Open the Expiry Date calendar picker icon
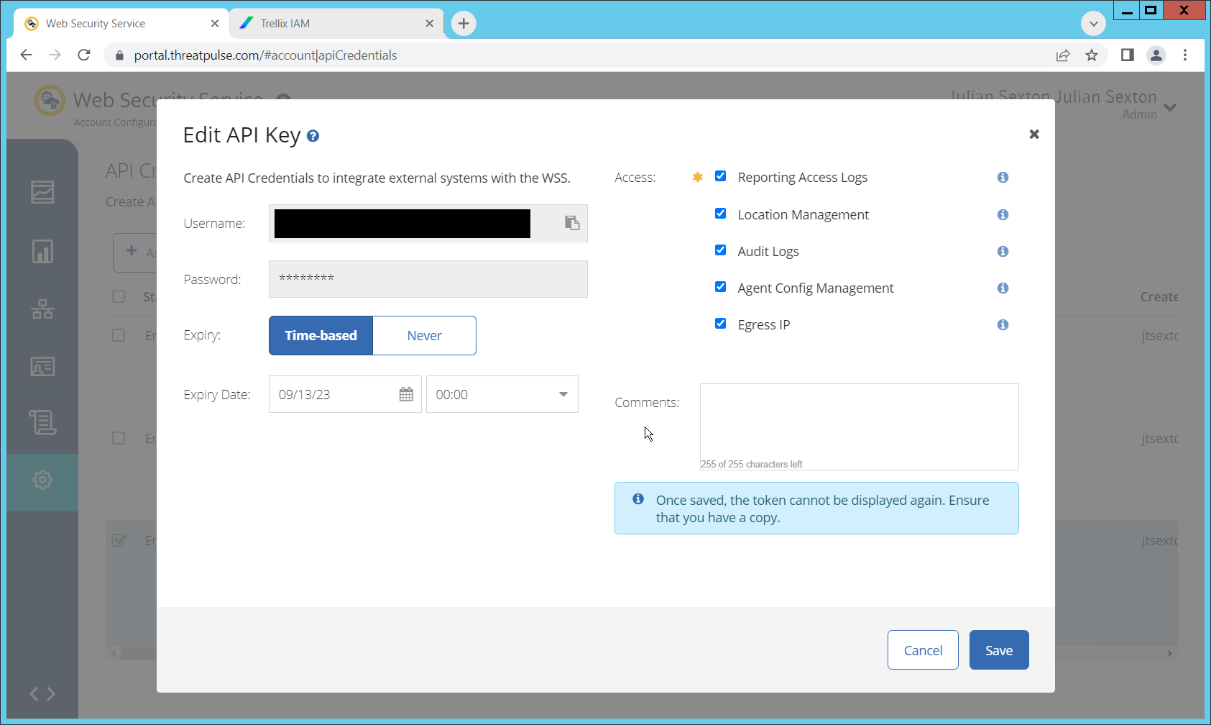 pyautogui.click(x=406, y=395)
